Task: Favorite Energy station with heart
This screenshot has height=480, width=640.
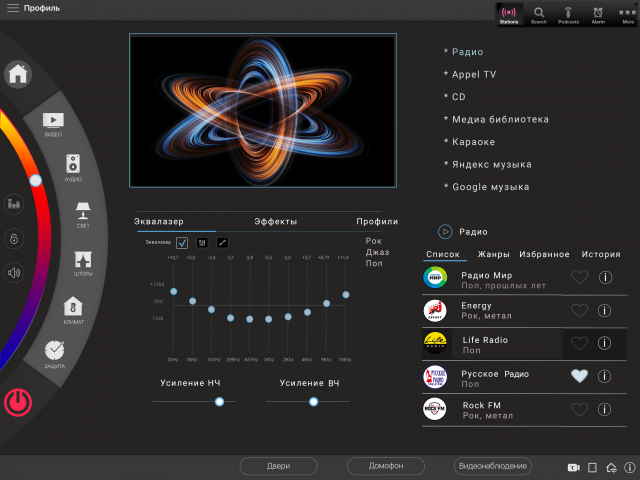Action: pos(580,311)
